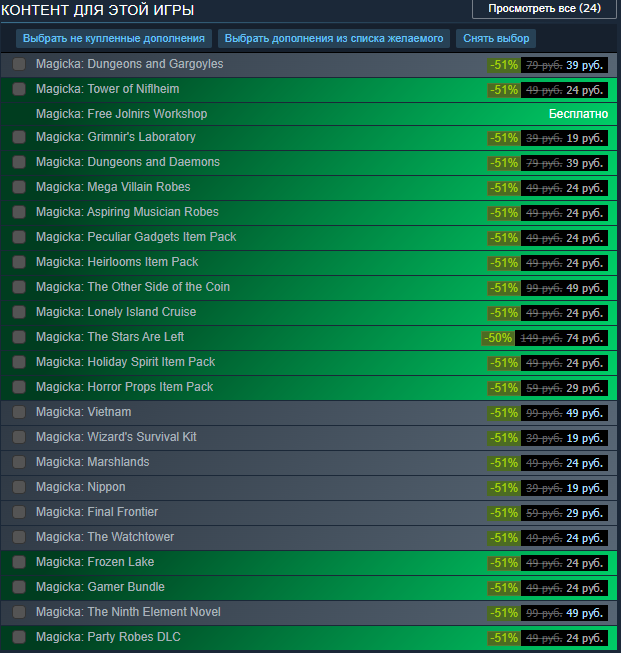Enable the Dungeons and Daemons checkbox
Screen dimensions: 621x653
19,162
